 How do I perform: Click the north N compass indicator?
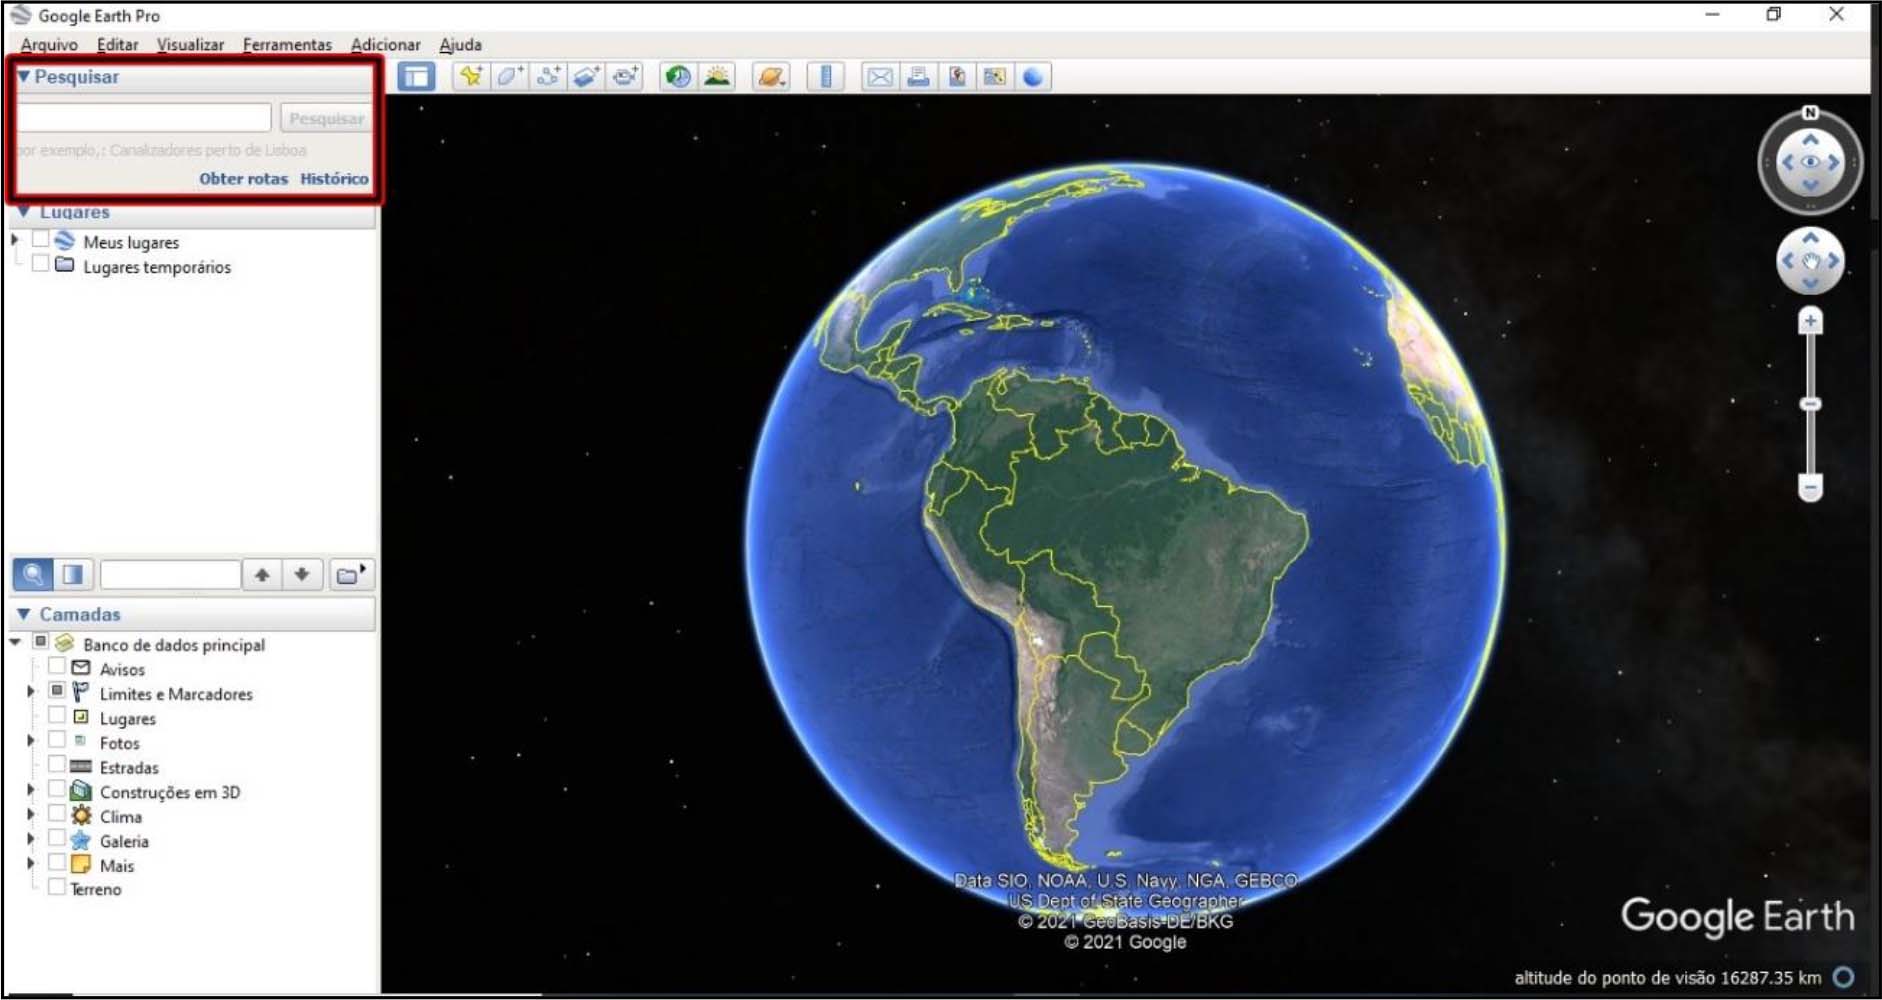pyautogui.click(x=1810, y=113)
